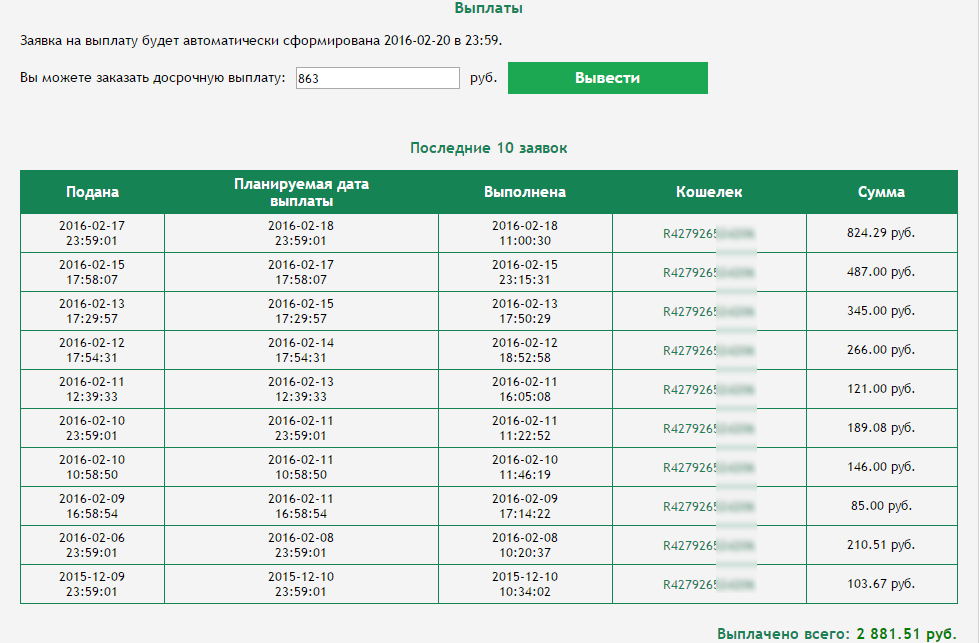Open wallet link in 824.29 руб. row
This screenshot has width=979, height=643.
[x=709, y=234]
